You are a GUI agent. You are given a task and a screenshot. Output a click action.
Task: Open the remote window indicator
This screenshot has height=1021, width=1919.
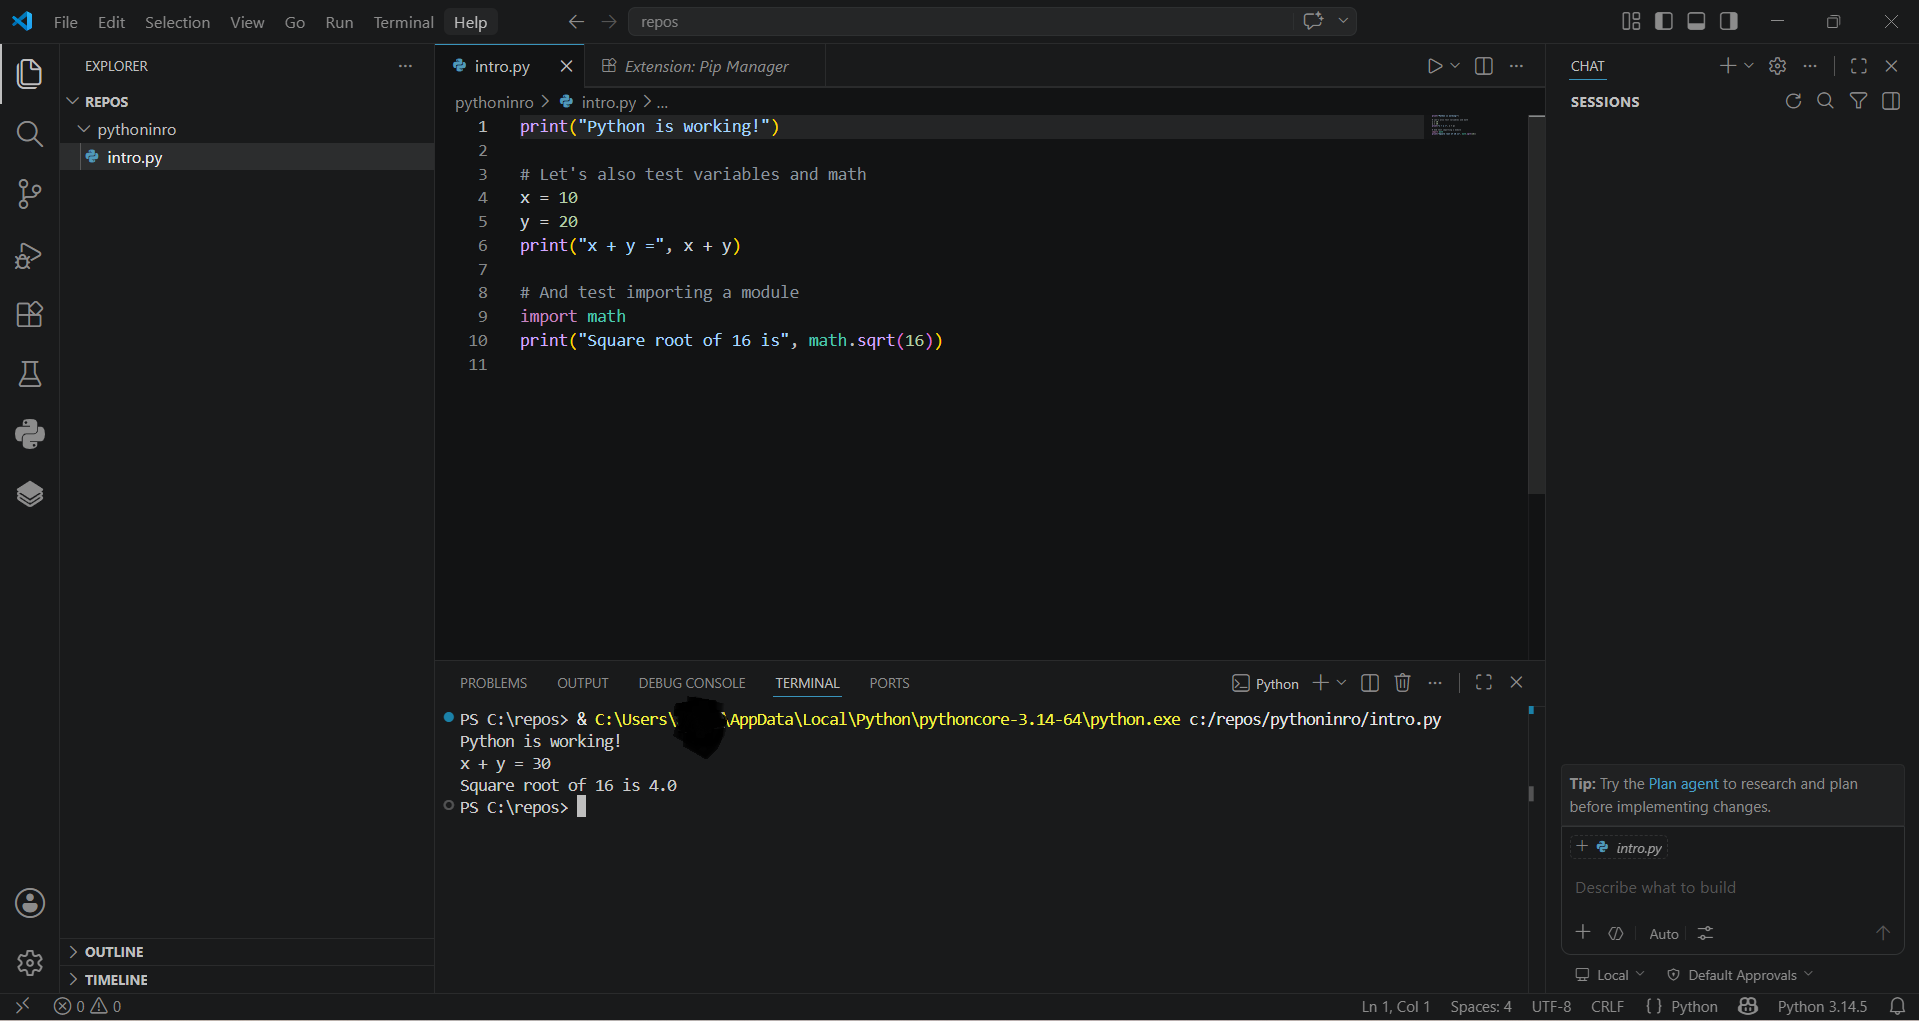(x=23, y=1006)
